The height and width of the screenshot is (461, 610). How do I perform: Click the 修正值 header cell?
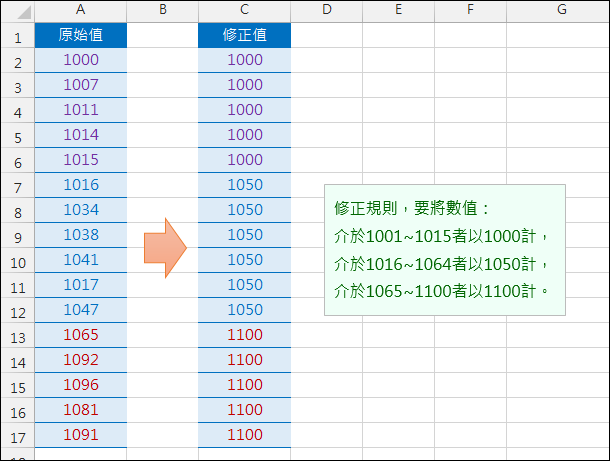244,35
